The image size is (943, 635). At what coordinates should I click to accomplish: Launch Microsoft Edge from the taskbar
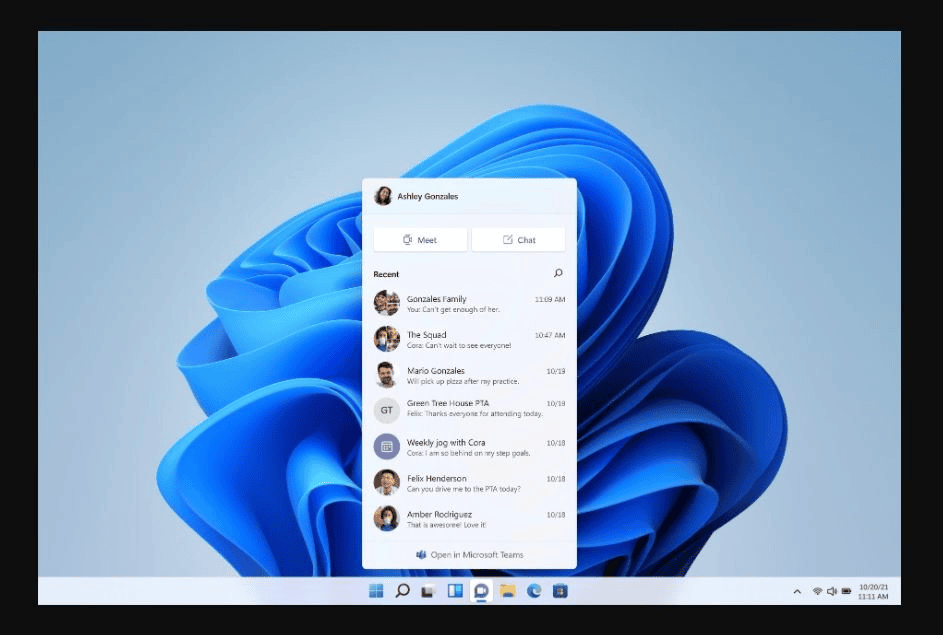[534, 591]
